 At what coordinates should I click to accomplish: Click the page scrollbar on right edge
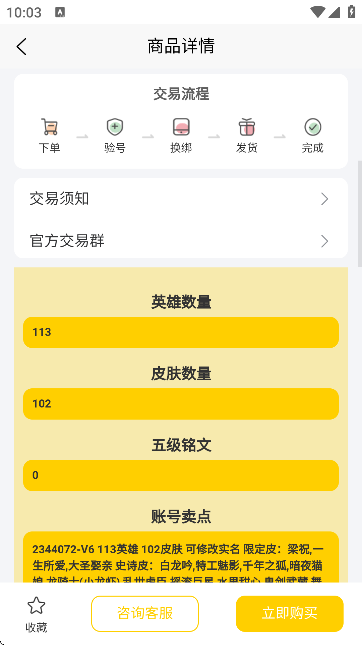(x=360, y=214)
